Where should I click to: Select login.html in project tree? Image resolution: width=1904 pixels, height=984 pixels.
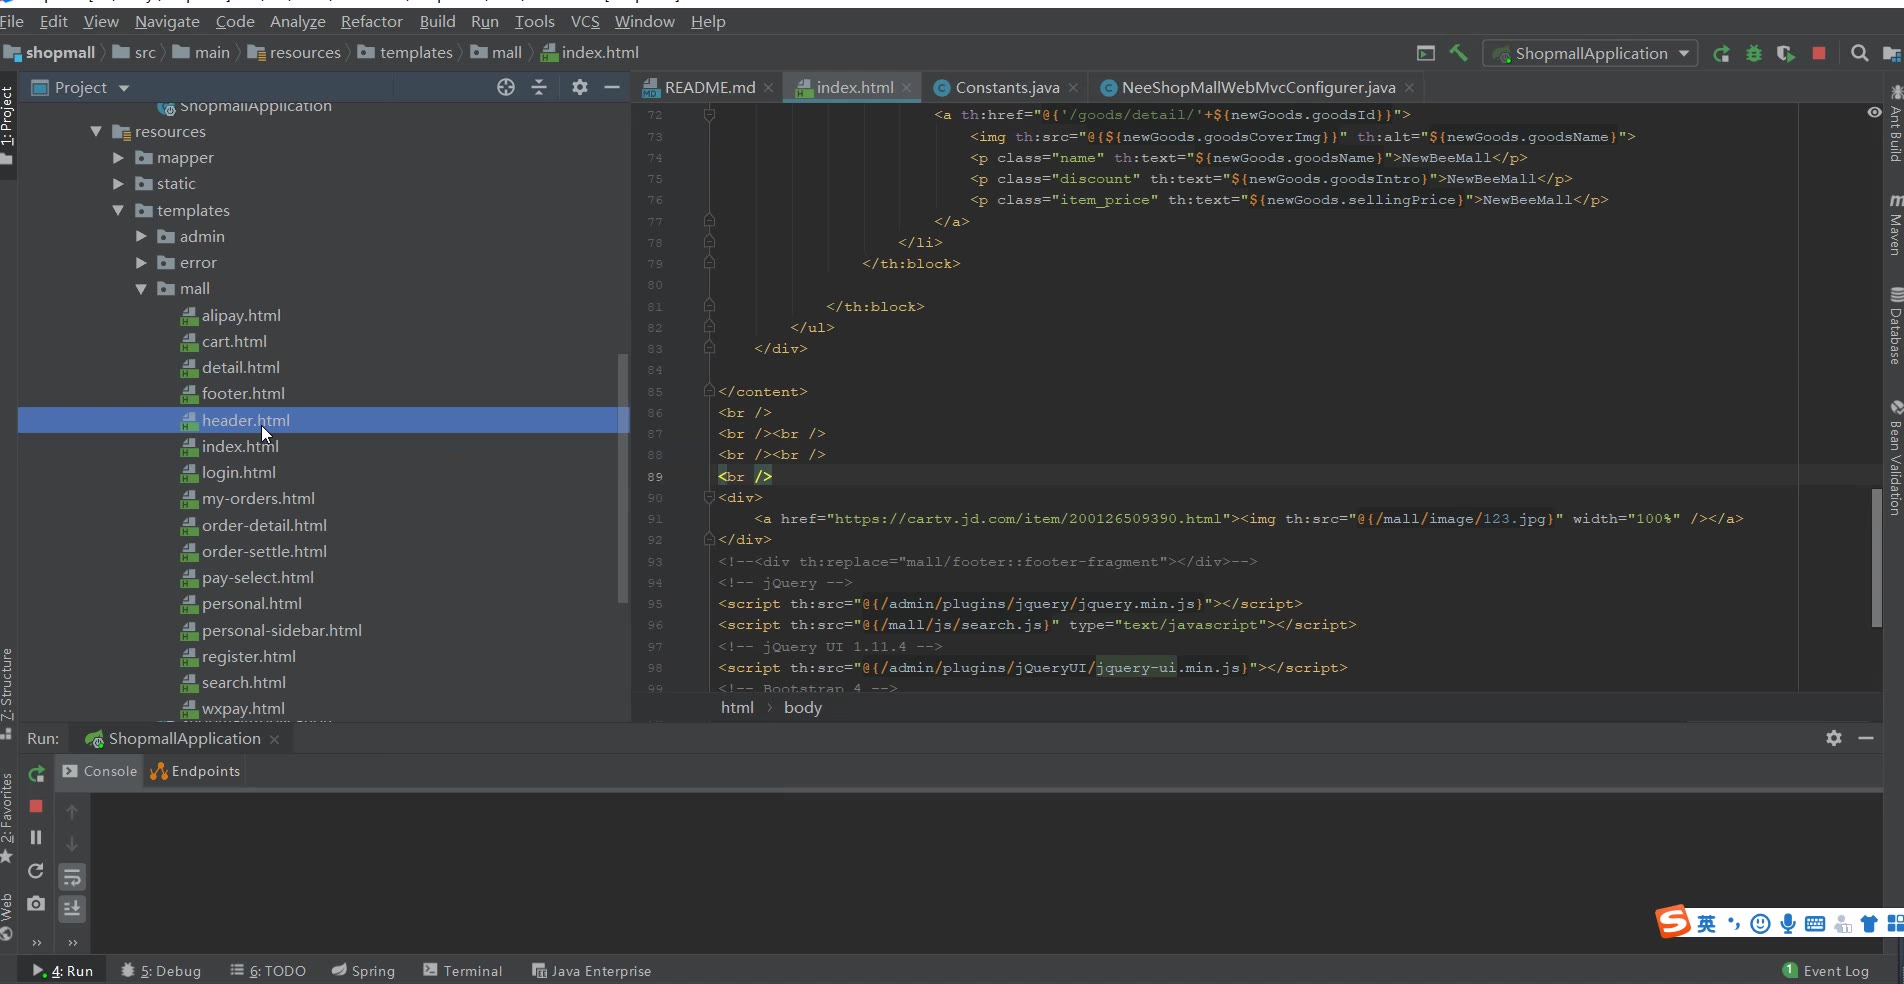238,473
